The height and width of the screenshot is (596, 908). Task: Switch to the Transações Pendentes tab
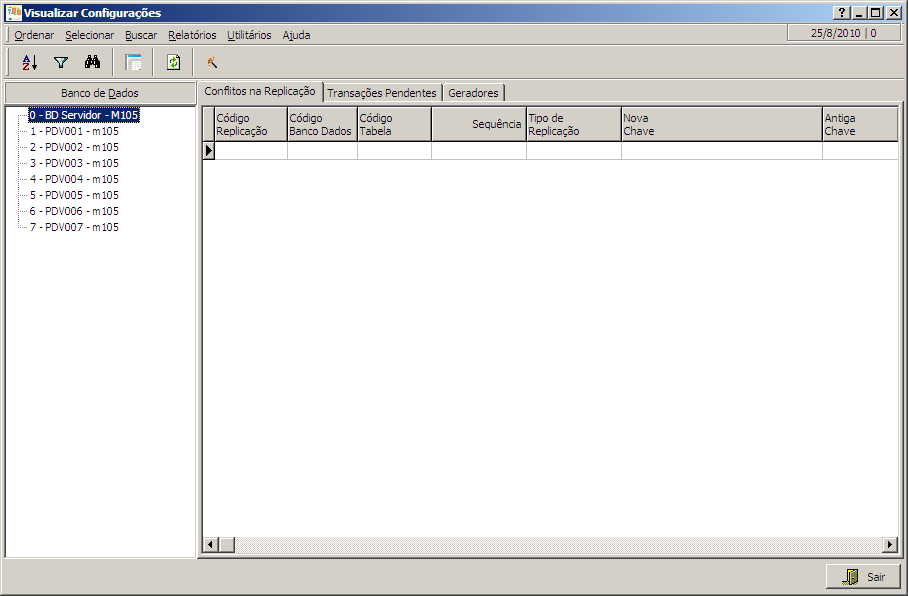click(x=382, y=93)
